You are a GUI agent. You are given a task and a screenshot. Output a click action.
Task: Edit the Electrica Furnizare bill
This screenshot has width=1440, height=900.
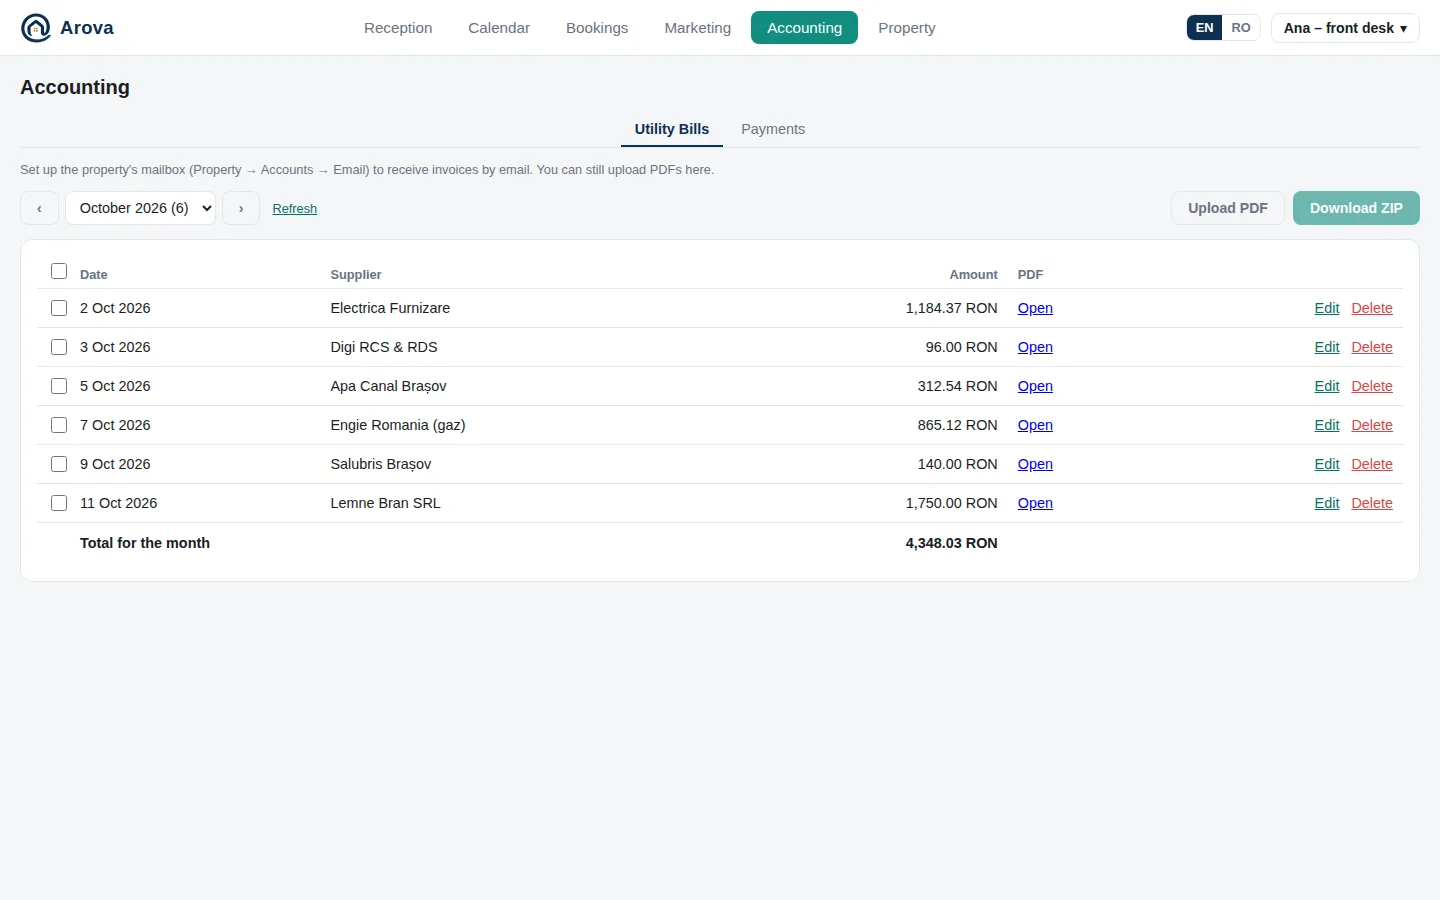[1327, 308]
